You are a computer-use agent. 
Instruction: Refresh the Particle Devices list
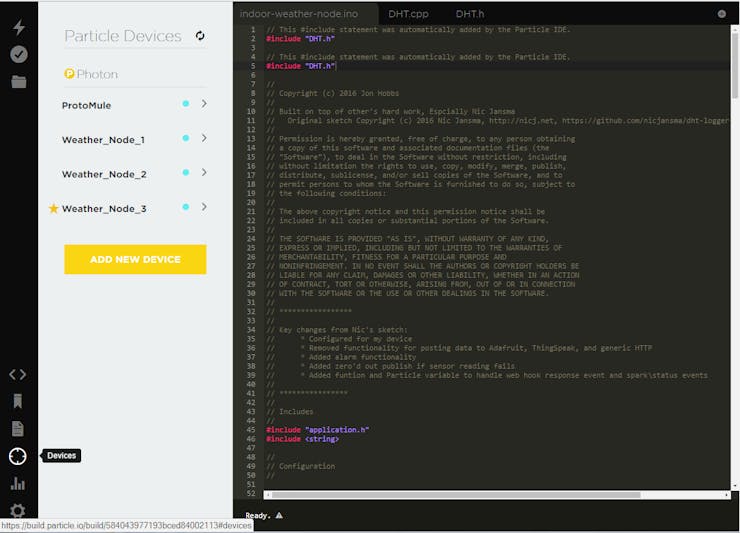(200, 36)
